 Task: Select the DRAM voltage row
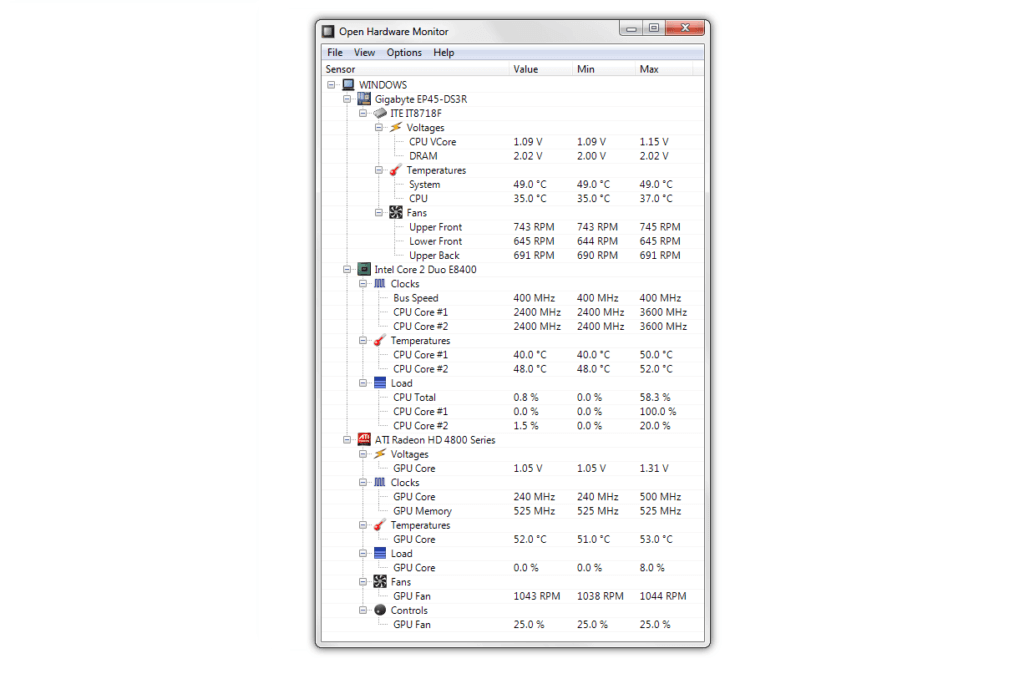[513, 156]
